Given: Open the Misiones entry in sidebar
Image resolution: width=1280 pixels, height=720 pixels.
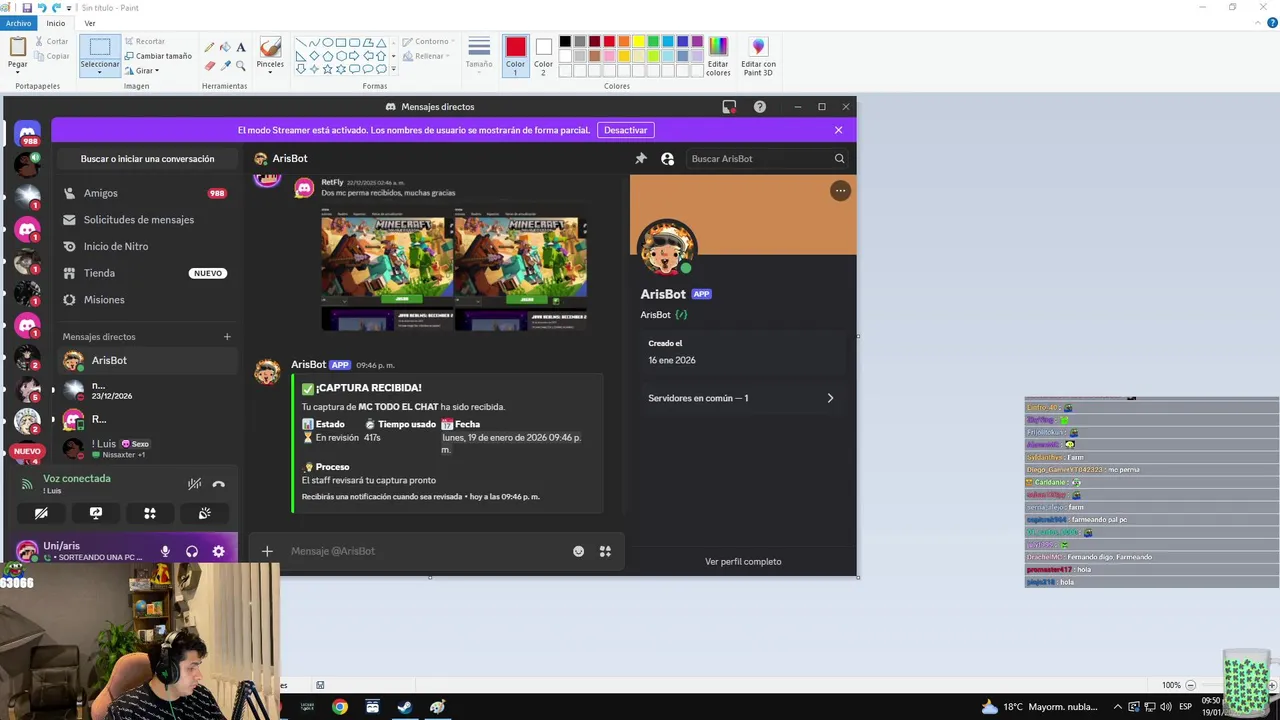Looking at the screenshot, I should [146, 300].
